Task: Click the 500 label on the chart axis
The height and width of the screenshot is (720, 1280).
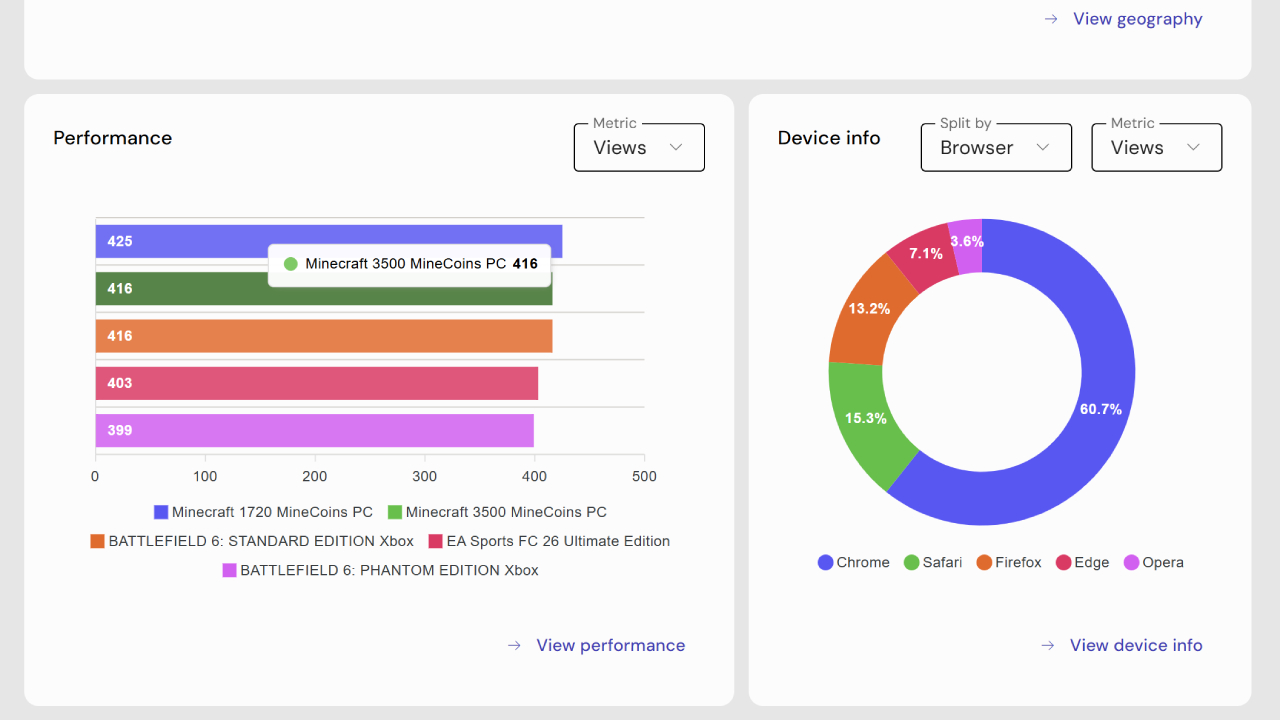Action: click(x=645, y=477)
